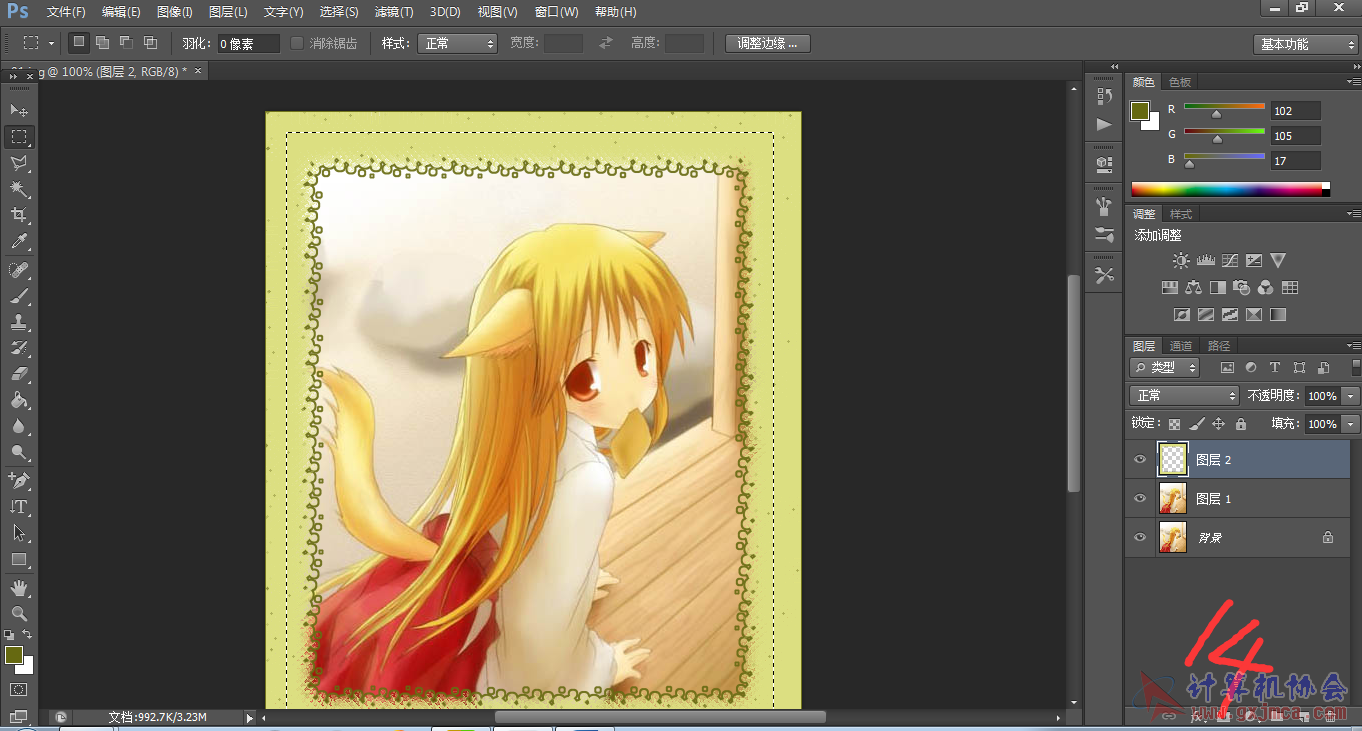Screen dimensions: 1362x731
Task: Open the 滤镜(T) menu
Action: click(394, 12)
